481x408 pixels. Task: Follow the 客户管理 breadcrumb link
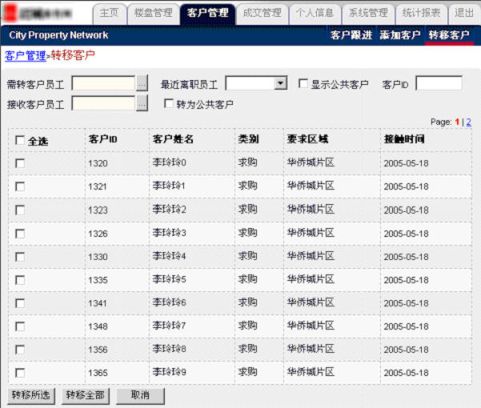26,56
